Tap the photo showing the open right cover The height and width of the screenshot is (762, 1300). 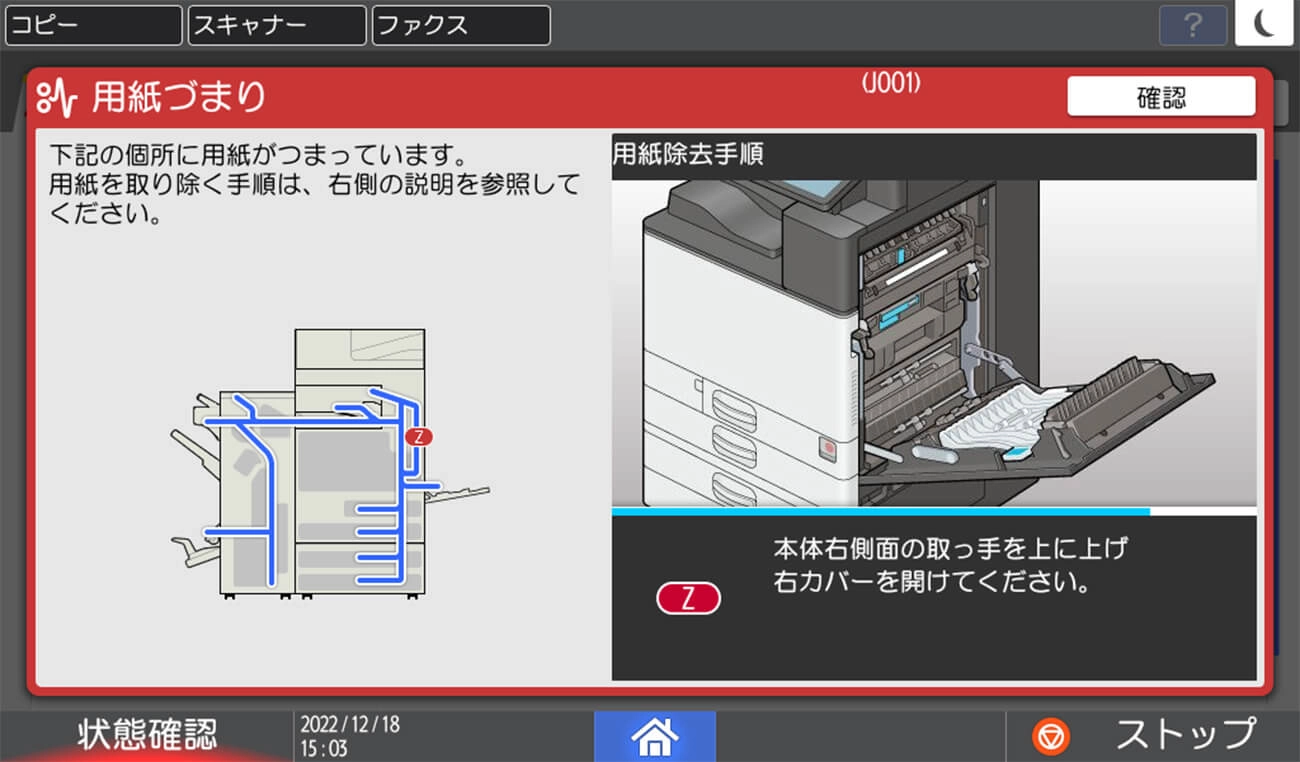point(935,340)
